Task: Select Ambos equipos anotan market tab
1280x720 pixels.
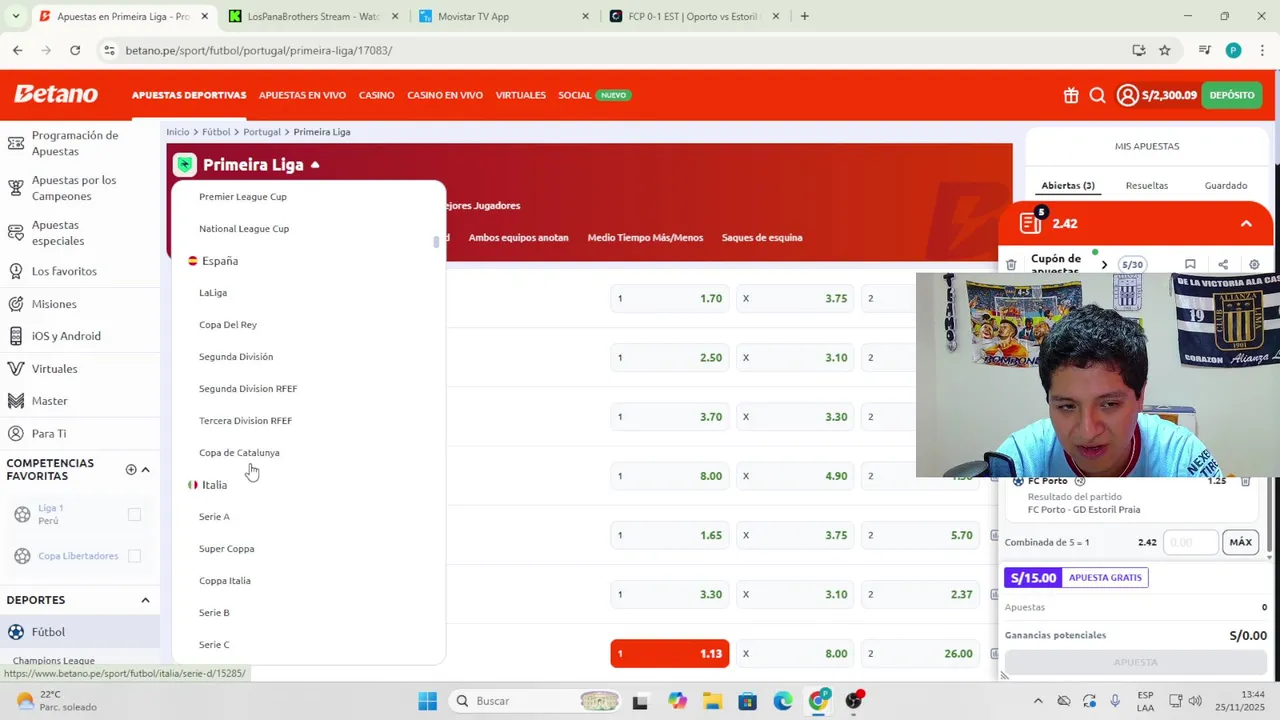Action: [x=518, y=238]
